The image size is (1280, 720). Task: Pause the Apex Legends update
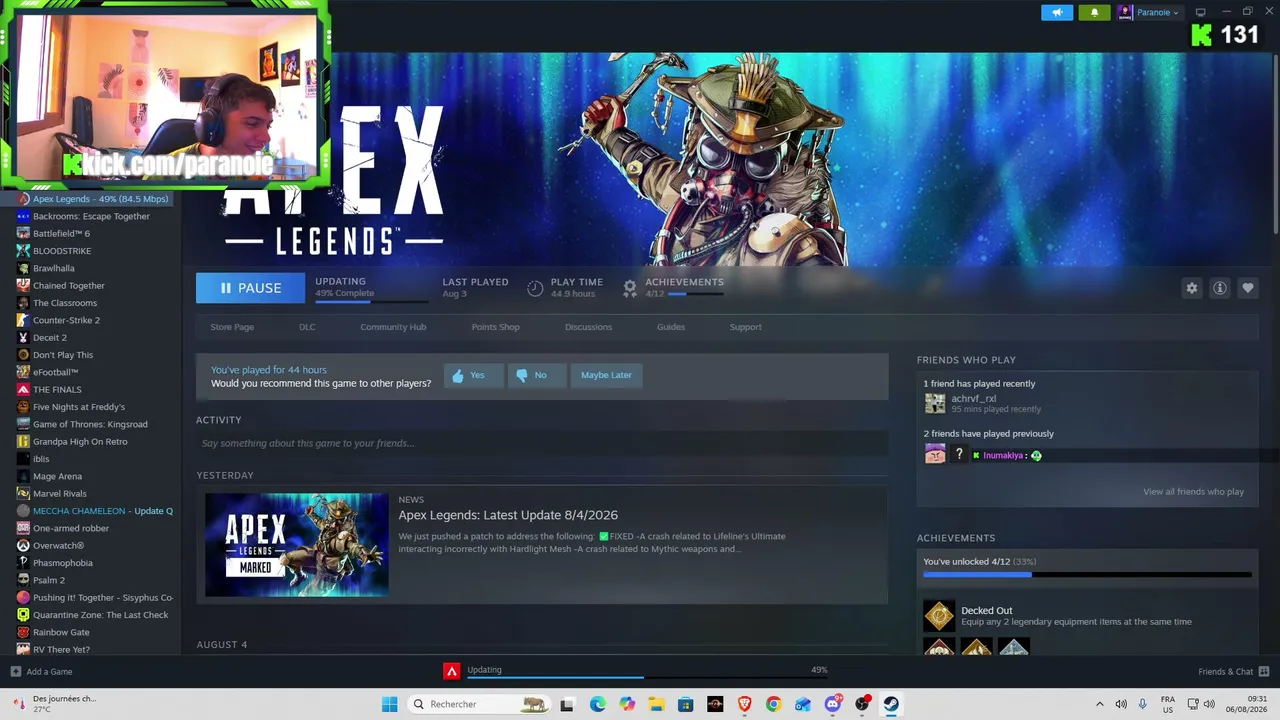250,288
